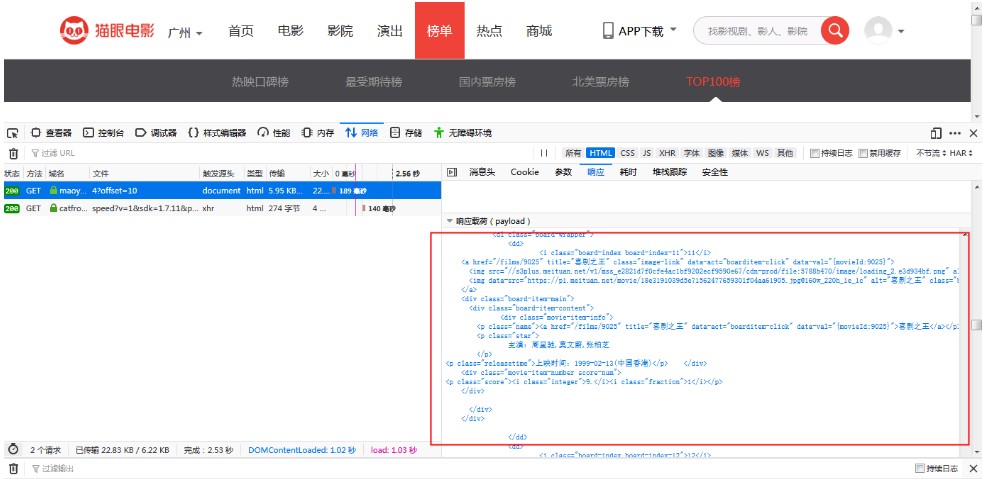This screenshot has height=479, width=983.
Task: Toggle the request details pane icon
Action: (452, 172)
